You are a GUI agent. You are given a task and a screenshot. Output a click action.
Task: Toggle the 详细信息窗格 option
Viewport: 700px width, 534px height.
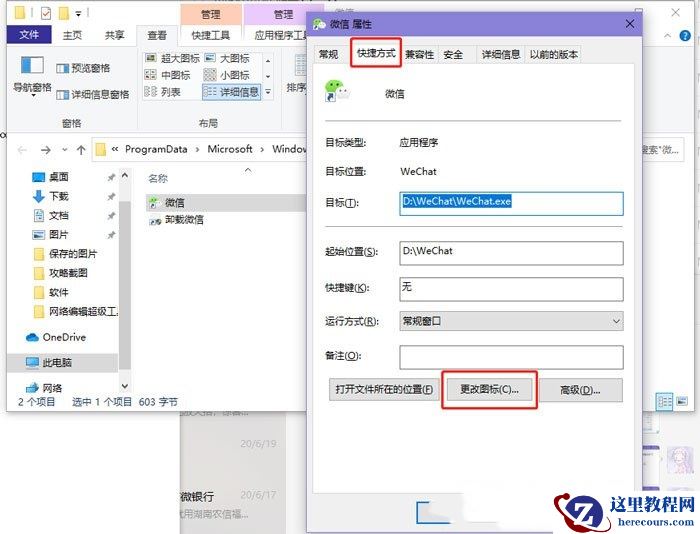[x=93, y=94]
